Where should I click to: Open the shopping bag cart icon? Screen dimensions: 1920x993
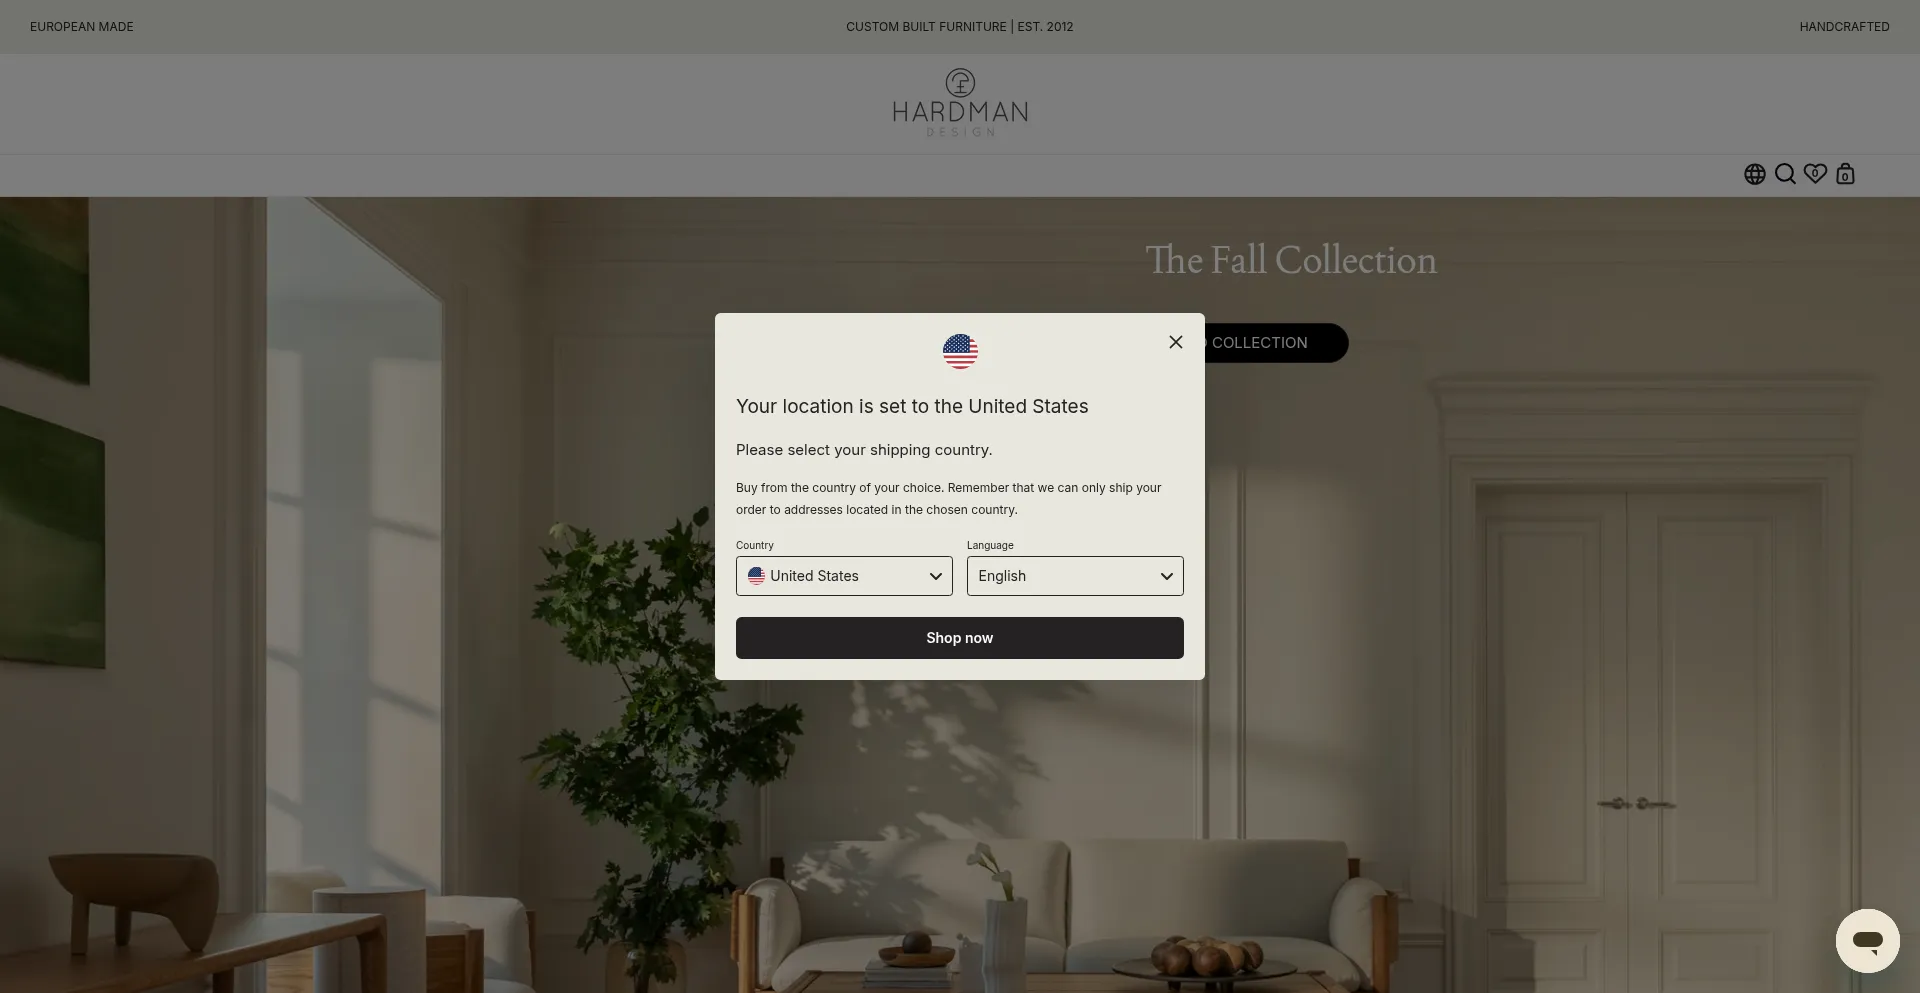pyautogui.click(x=1845, y=174)
